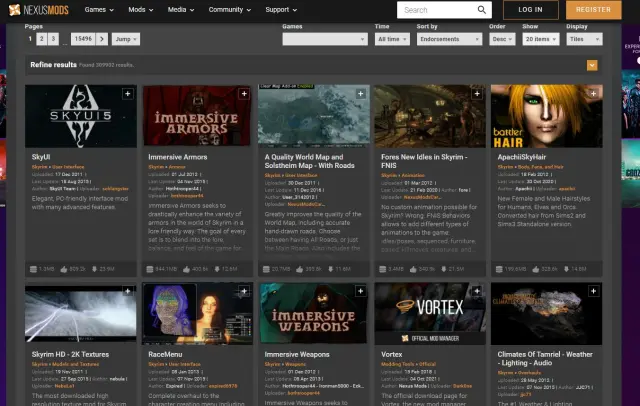Open Fores New Idles in Skyrim title

pyautogui.click(x=424, y=161)
